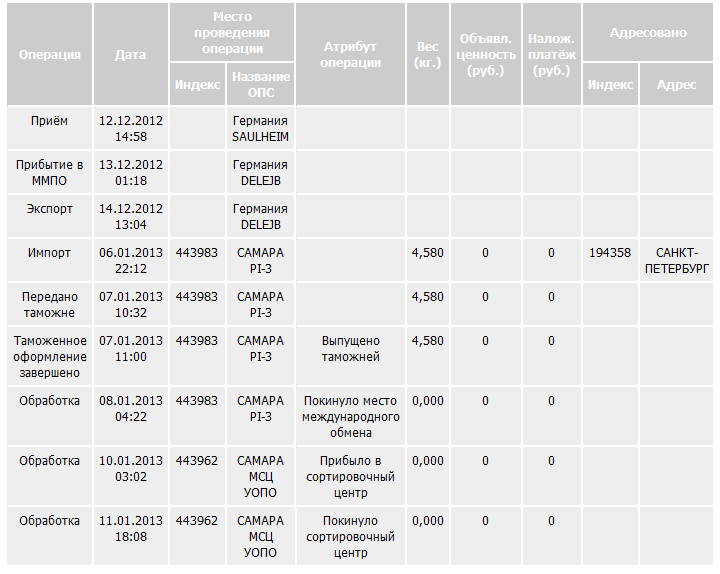Click 'Германия SAULHEIM' location cell
Screen dimensions: 720x574
[260, 128]
